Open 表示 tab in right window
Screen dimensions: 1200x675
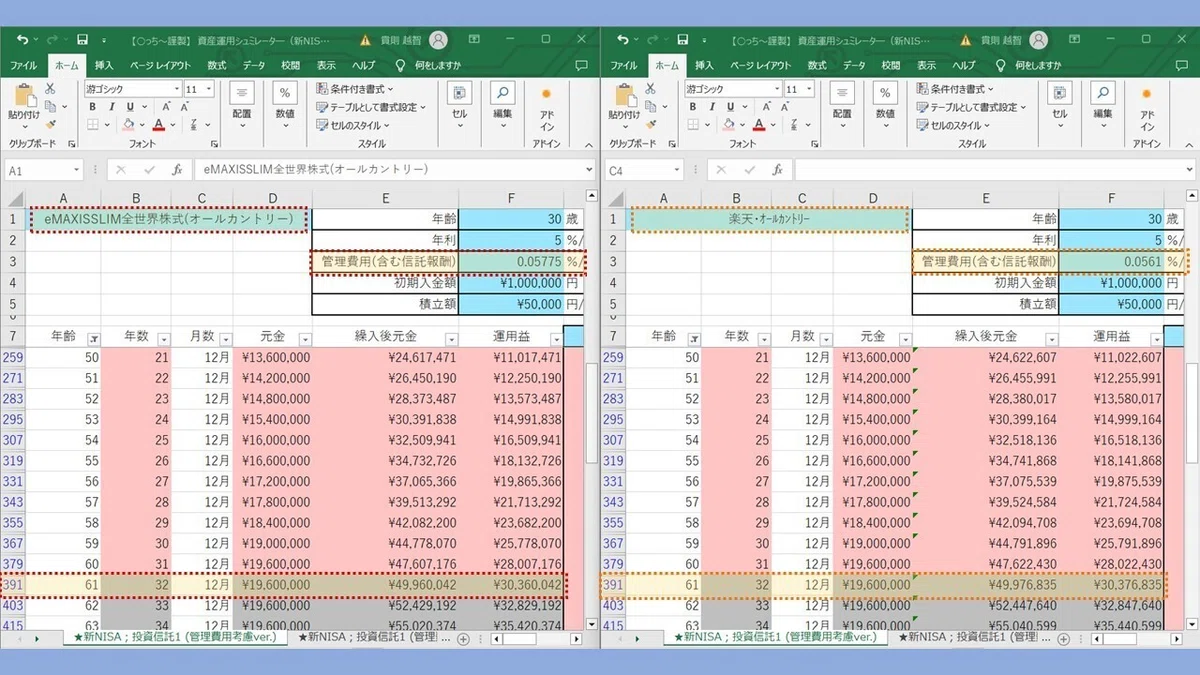926,65
